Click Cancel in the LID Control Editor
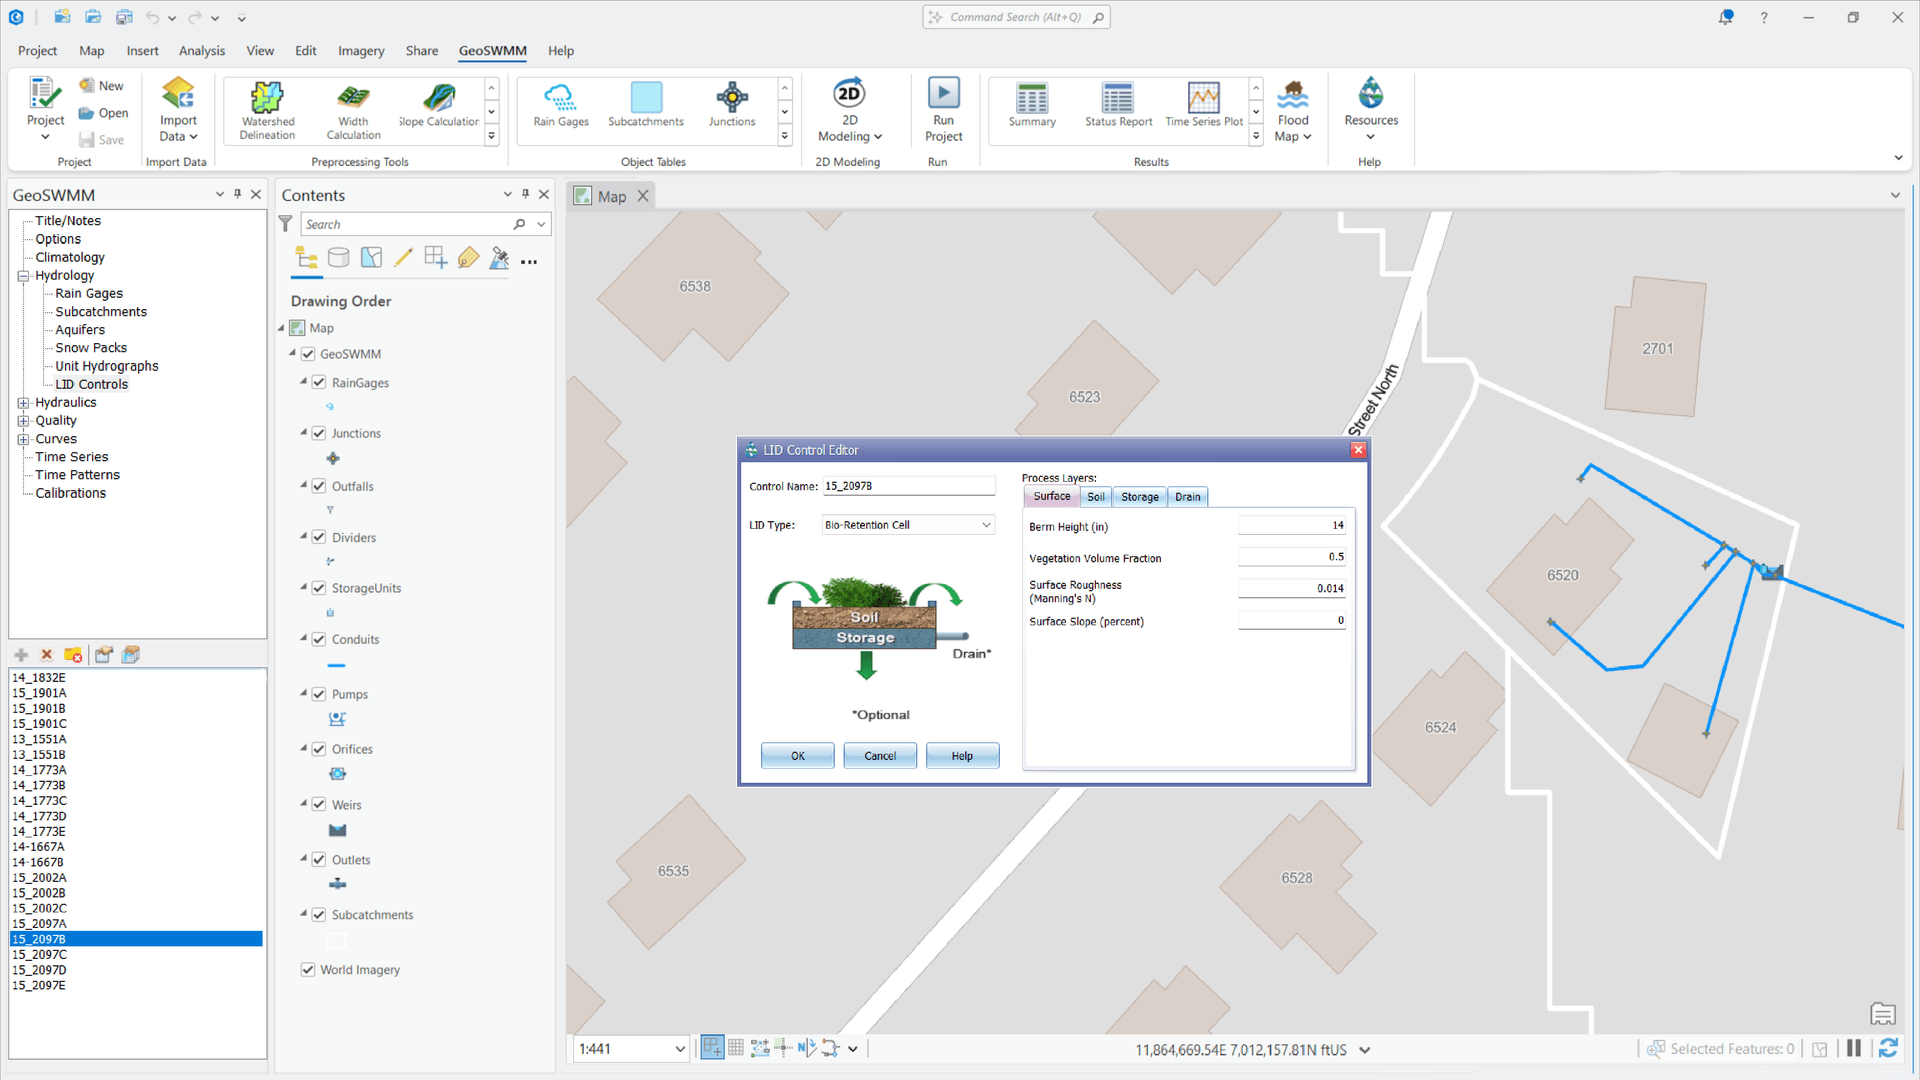 click(880, 756)
